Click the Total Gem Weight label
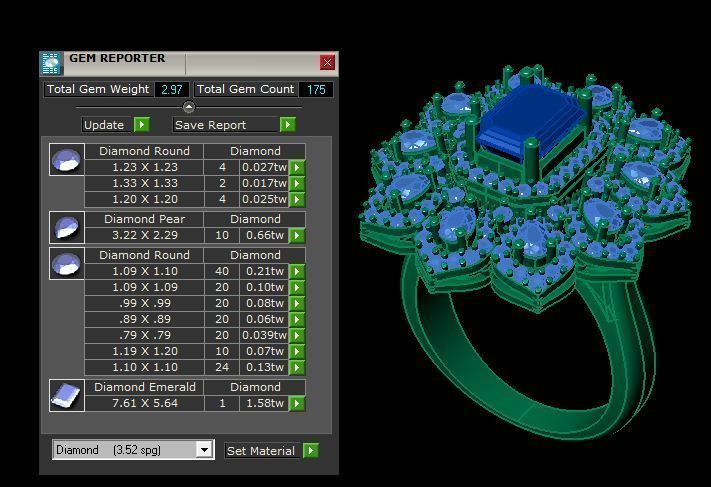Image resolution: width=711 pixels, height=487 pixels. [x=98, y=89]
